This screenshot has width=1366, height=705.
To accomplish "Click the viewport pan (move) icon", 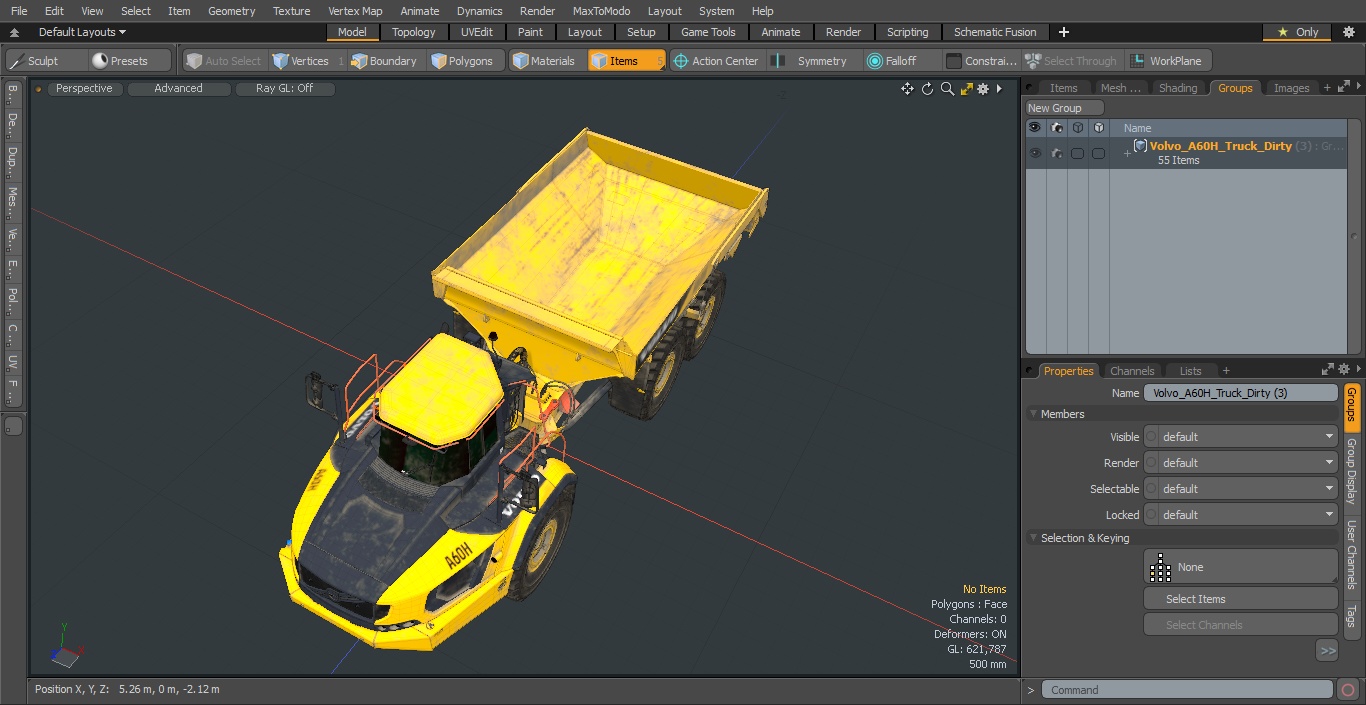I will pyautogui.click(x=907, y=89).
